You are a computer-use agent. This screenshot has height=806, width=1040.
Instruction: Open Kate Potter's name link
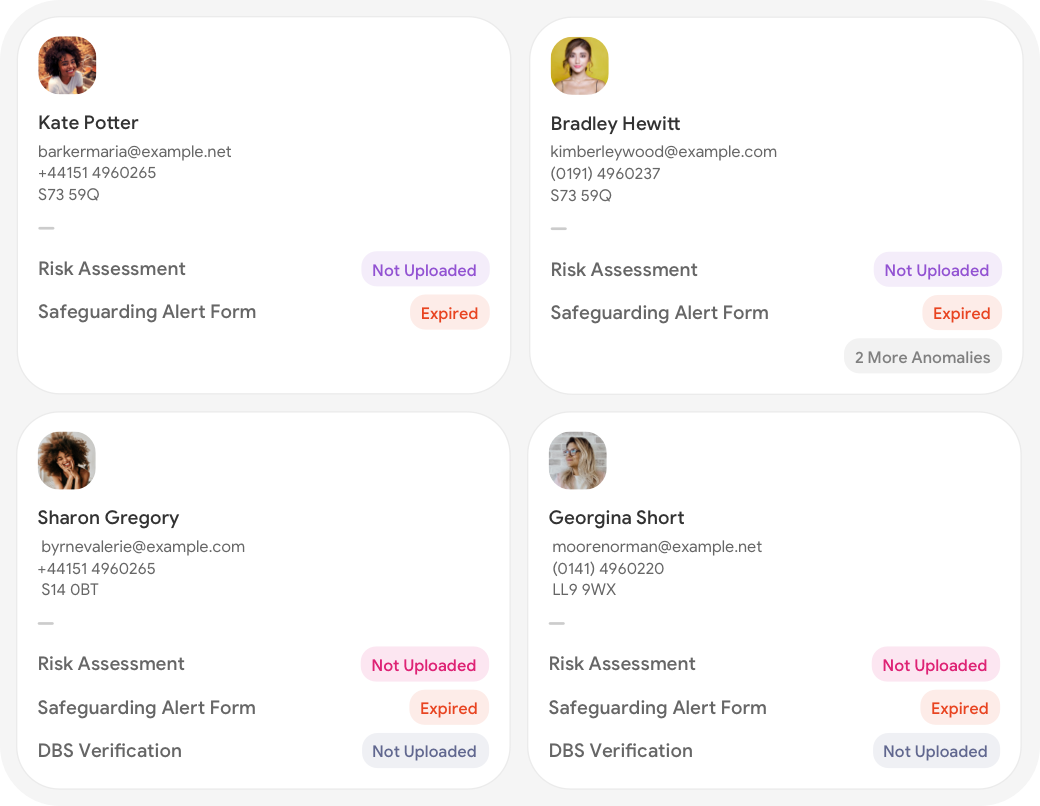click(88, 123)
